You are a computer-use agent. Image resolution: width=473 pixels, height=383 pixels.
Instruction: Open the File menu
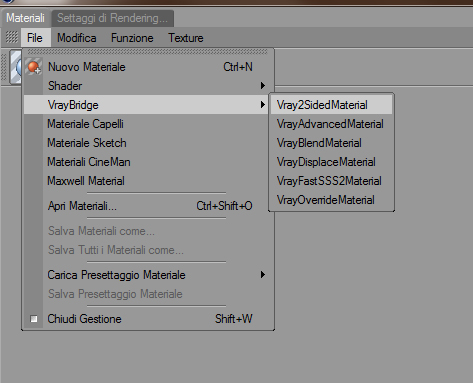pyautogui.click(x=35, y=38)
